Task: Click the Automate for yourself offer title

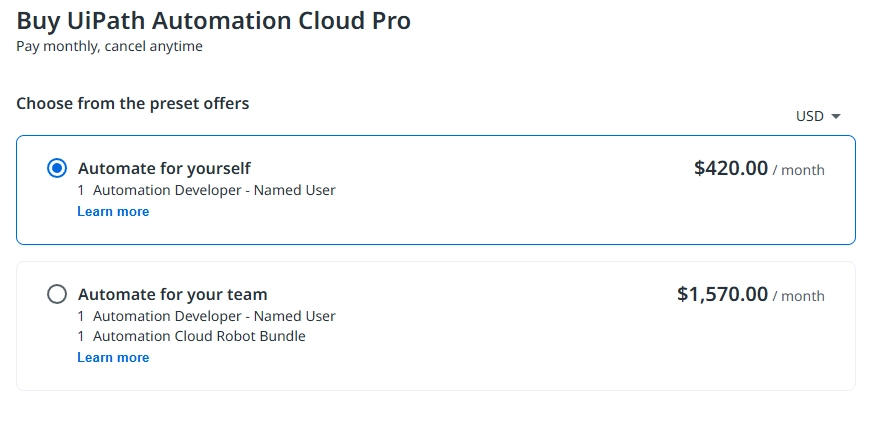Action: point(164,168)
